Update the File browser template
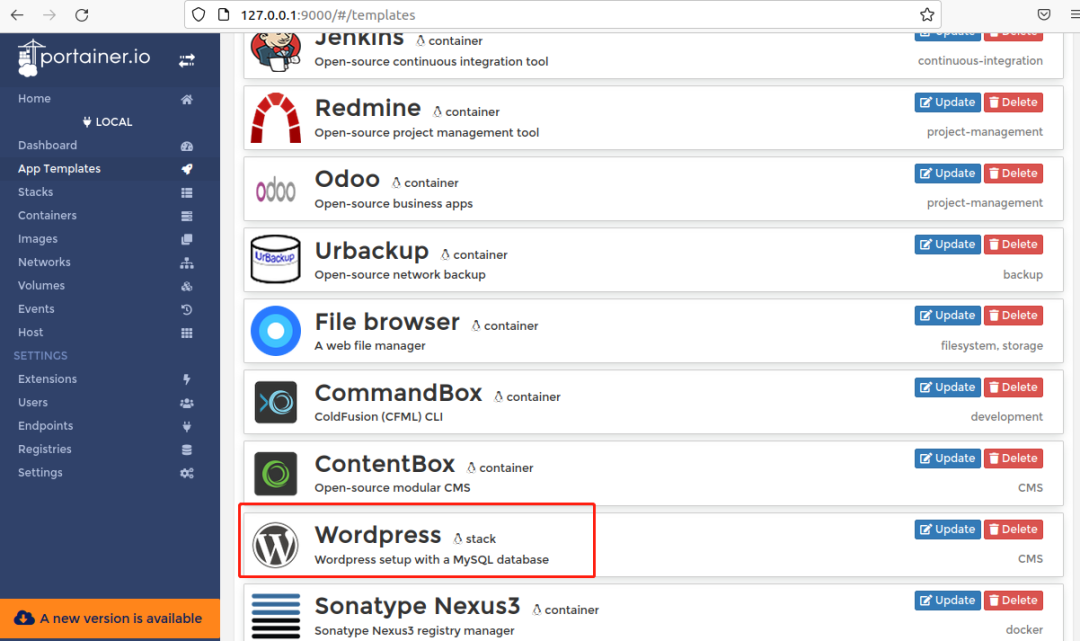This screenshot has height=641, width=1080. pyautogui.click(x=947, y=315)
